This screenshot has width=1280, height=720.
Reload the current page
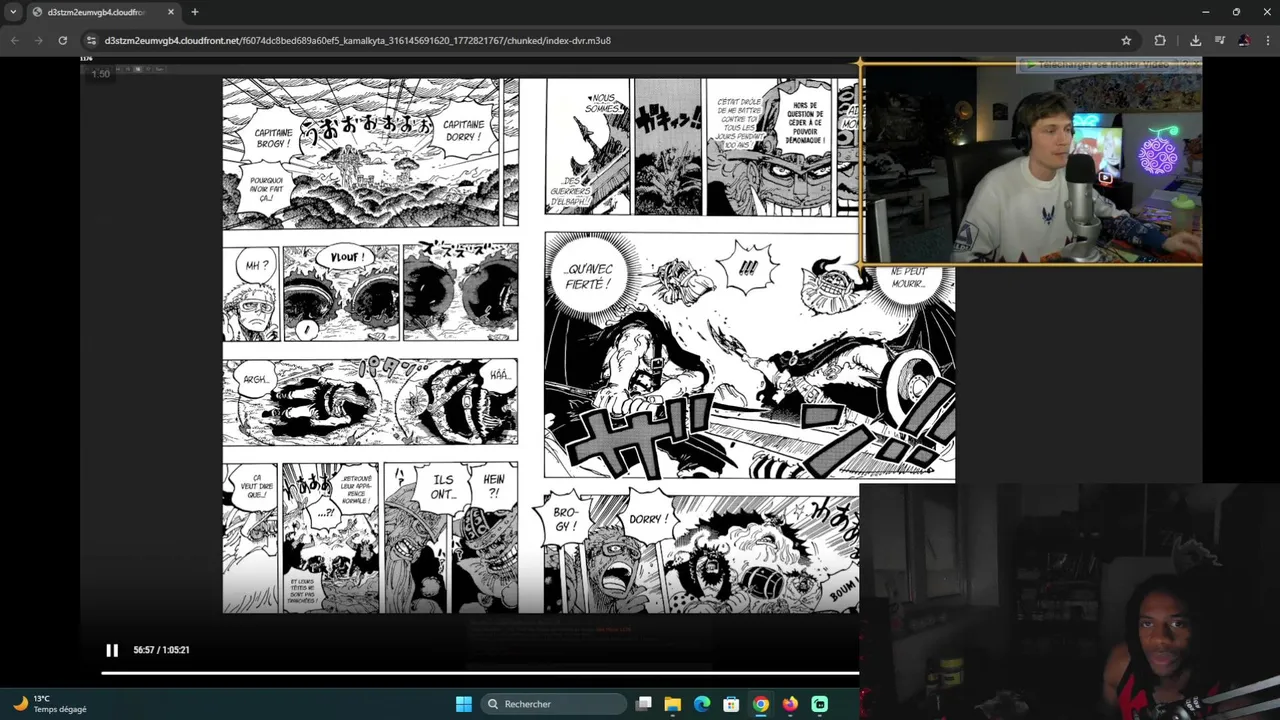[x=63, y=40]
